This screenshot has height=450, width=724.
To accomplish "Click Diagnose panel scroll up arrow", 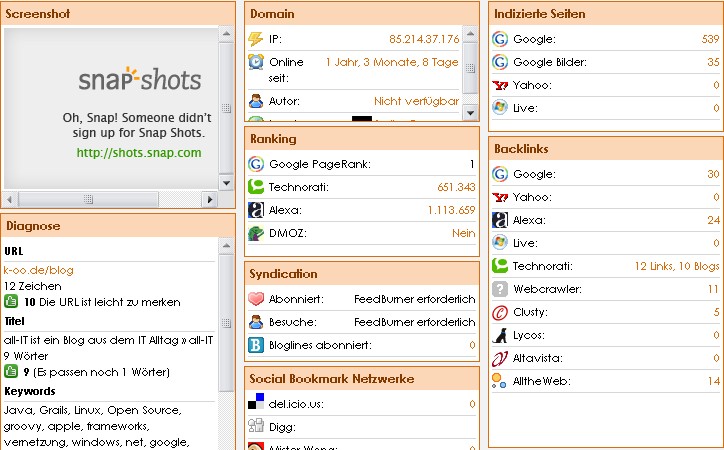I will click(x=226, y=246).
